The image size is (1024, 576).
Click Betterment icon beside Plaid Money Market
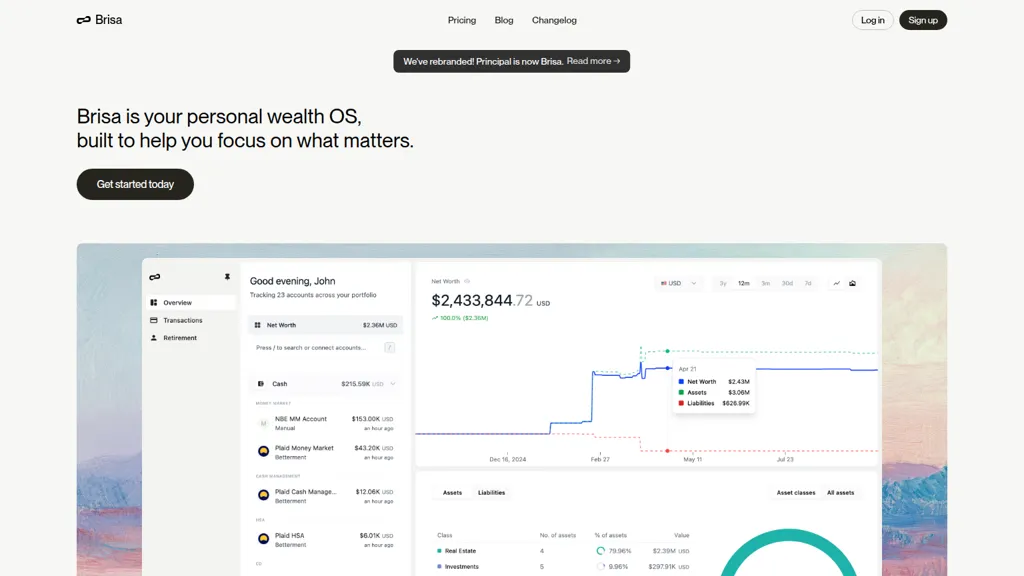(x=263, y=451)
